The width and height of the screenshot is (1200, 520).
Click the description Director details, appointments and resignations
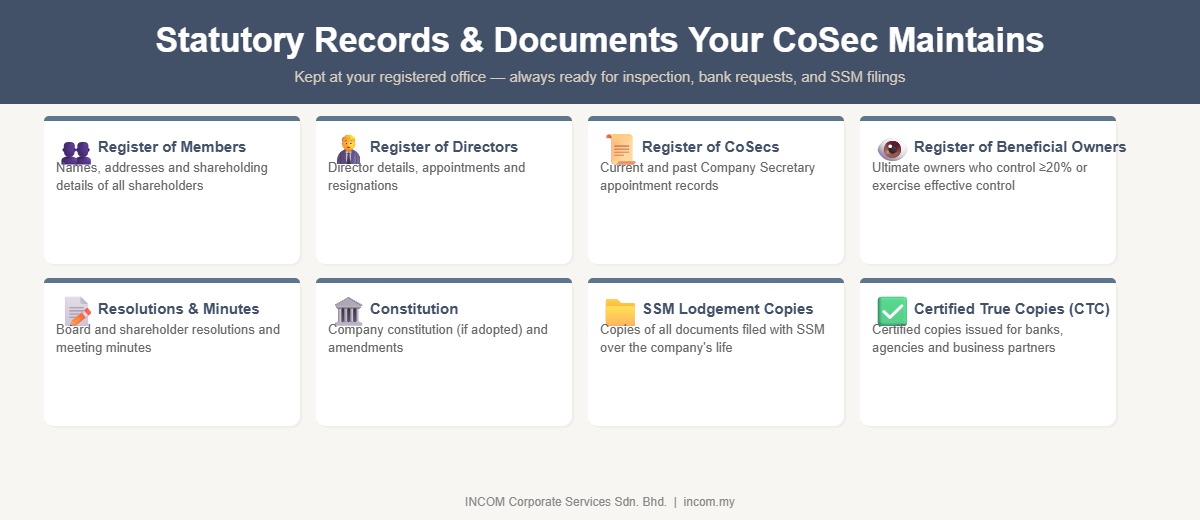click(427, 177)
